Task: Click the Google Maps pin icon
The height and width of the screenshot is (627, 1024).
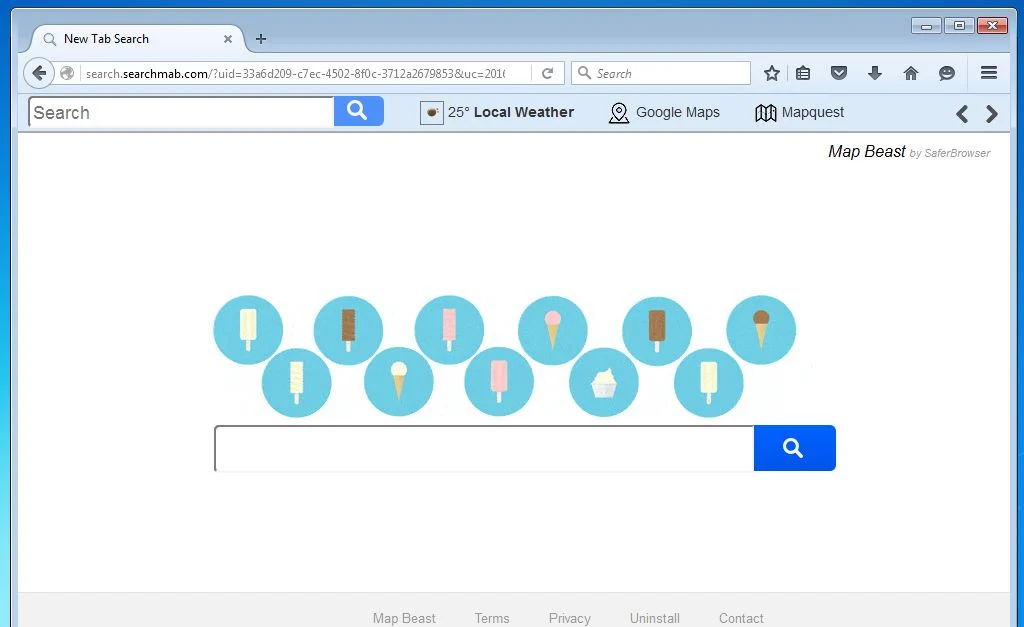Action: click(618, 113)
